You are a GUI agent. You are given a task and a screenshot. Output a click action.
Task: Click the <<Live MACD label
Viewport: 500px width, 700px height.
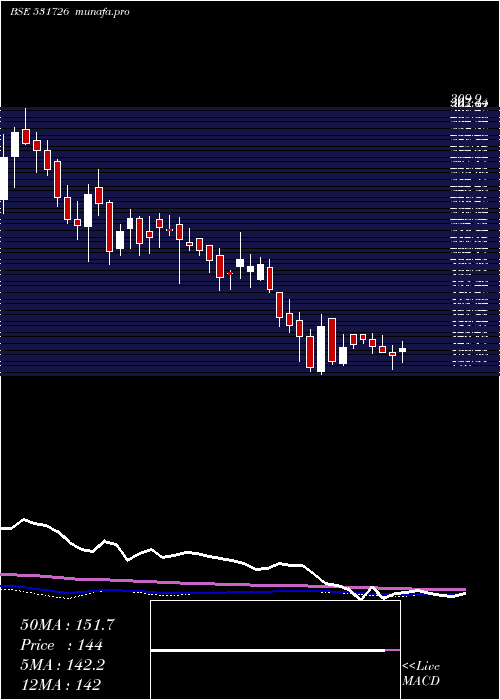point(421,674)
